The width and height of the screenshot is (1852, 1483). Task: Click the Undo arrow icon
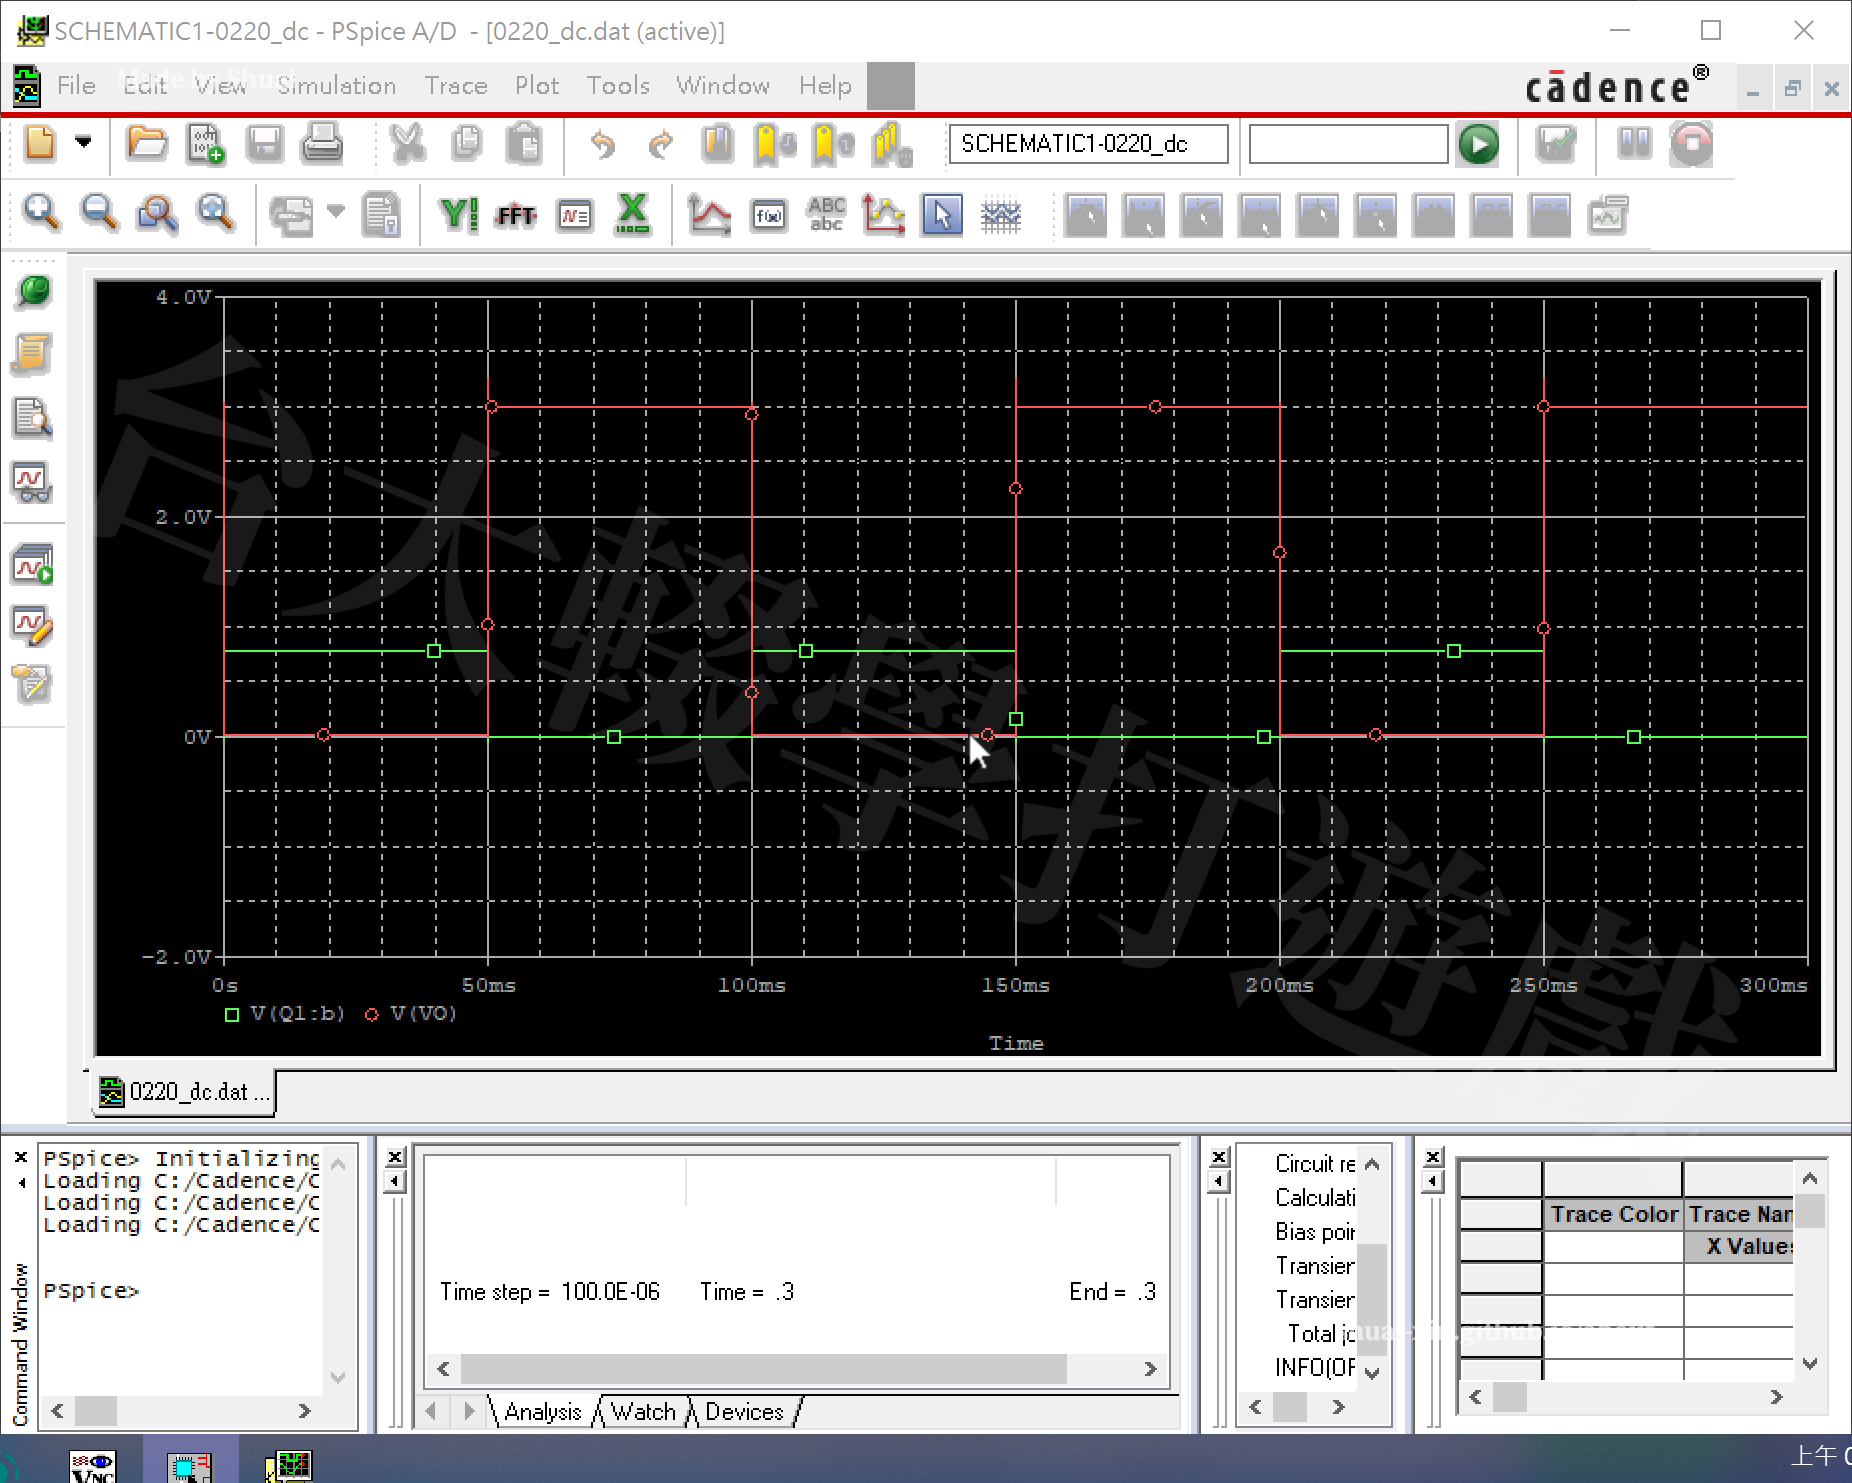pos(602,144)
